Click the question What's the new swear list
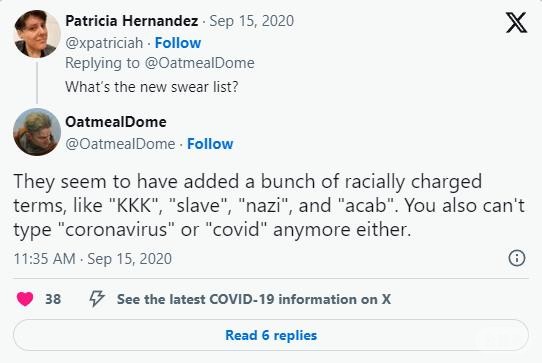 [152, 87]
